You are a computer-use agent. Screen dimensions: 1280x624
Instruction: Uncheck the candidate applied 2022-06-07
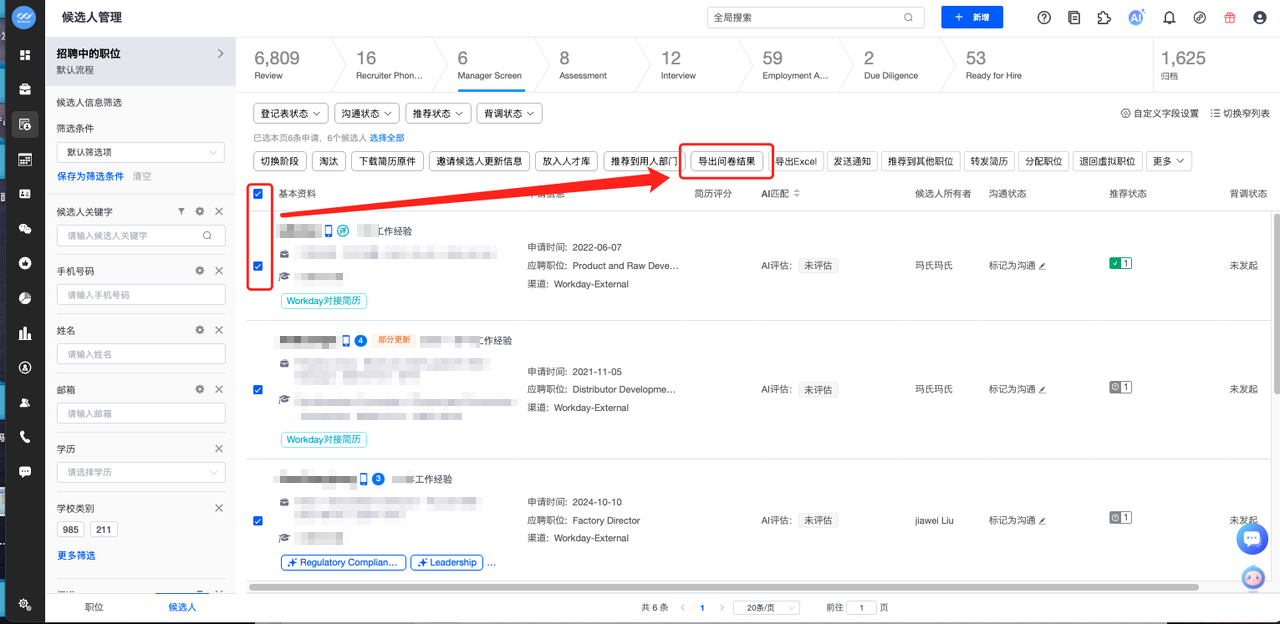(258, 266)
